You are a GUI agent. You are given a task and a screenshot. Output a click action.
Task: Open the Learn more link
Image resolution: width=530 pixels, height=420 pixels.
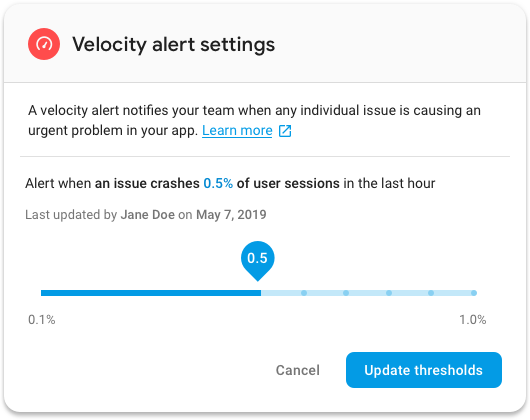point(237,130)
